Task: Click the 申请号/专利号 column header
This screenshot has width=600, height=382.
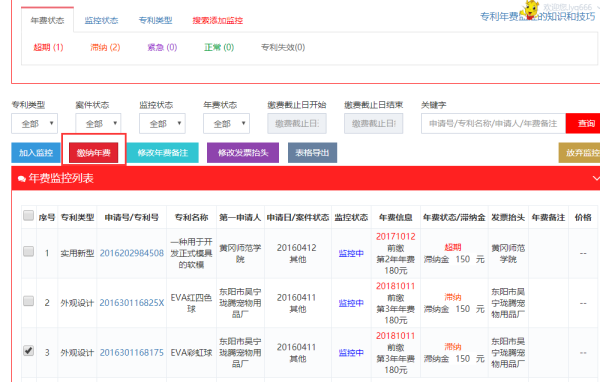Action: point(132,217)
